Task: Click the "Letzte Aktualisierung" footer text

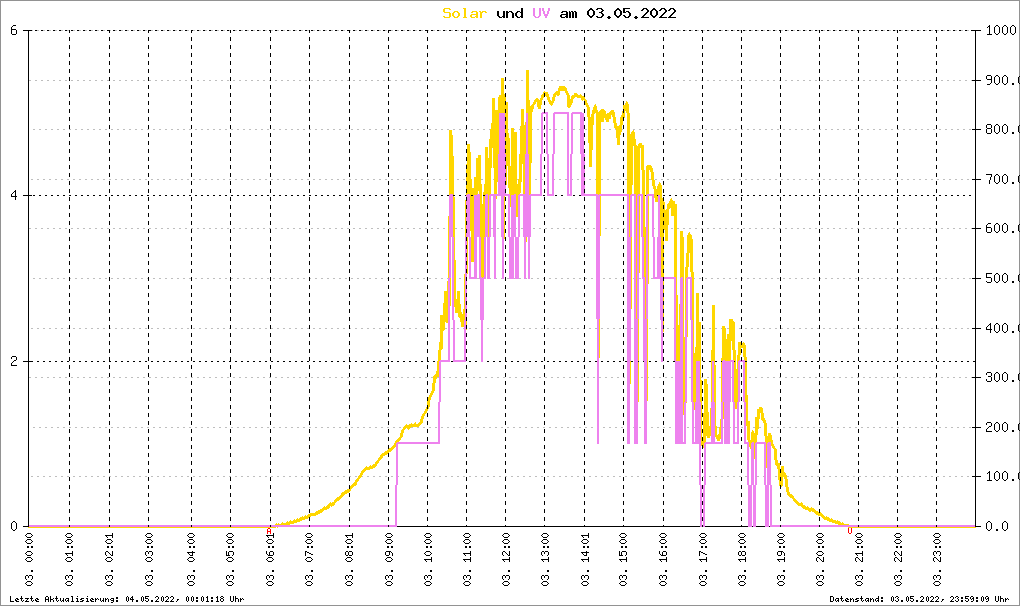Action: coord(127,599)
